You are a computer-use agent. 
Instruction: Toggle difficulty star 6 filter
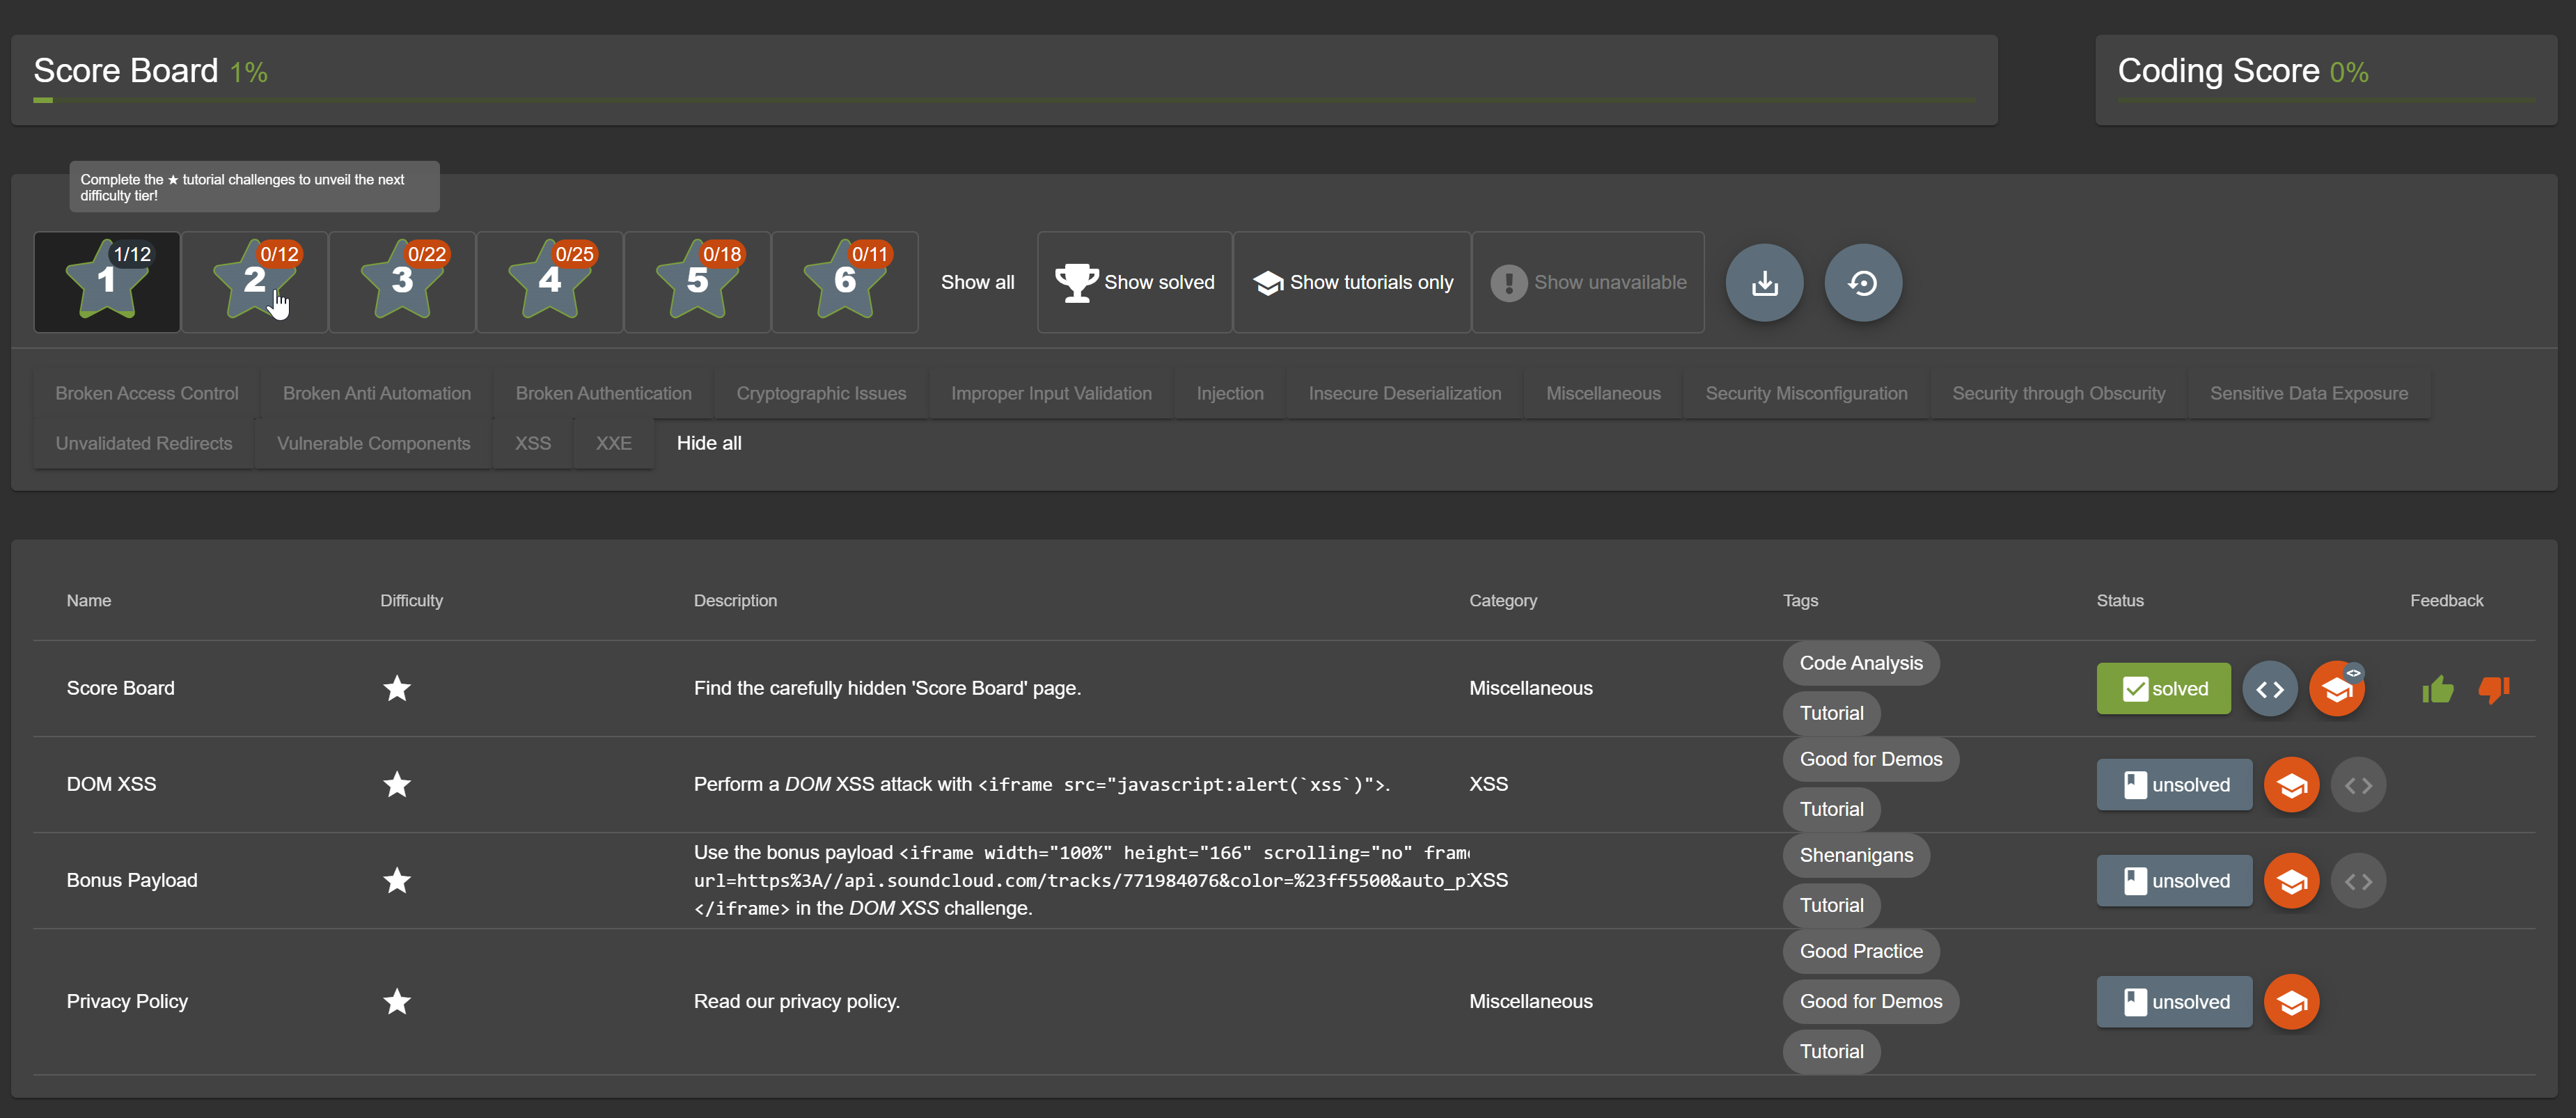(844, 282)
